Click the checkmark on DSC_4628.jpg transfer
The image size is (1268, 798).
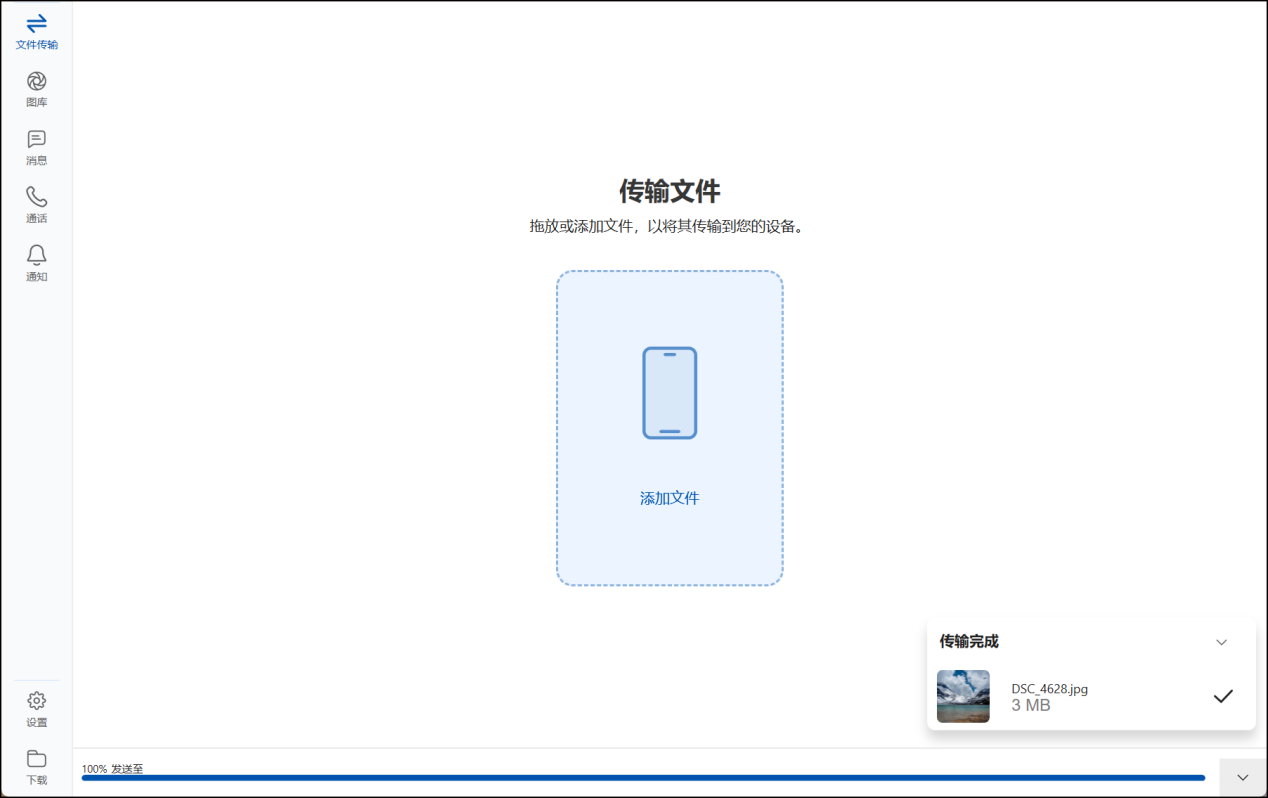click(x=1223, y=695)
